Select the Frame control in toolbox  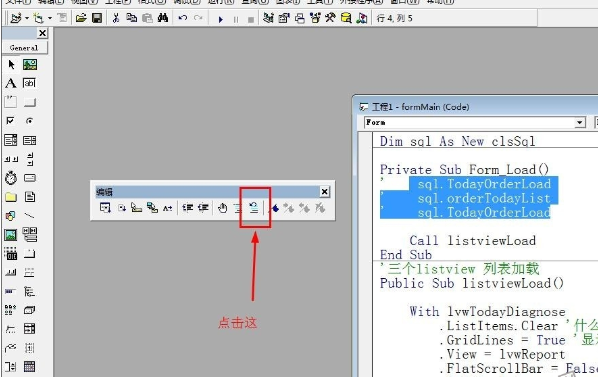pyautogui.click(x=10, y=102)
